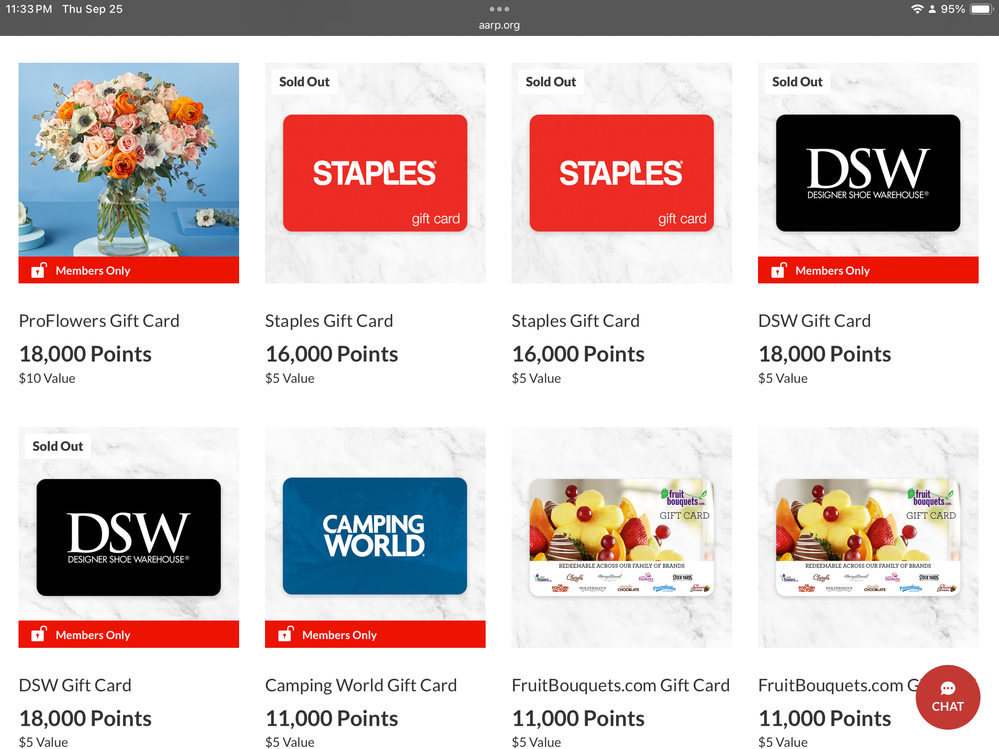Select the blue Camping World gift card image
This screenshot has height=749, width=999.
point(375,536)
